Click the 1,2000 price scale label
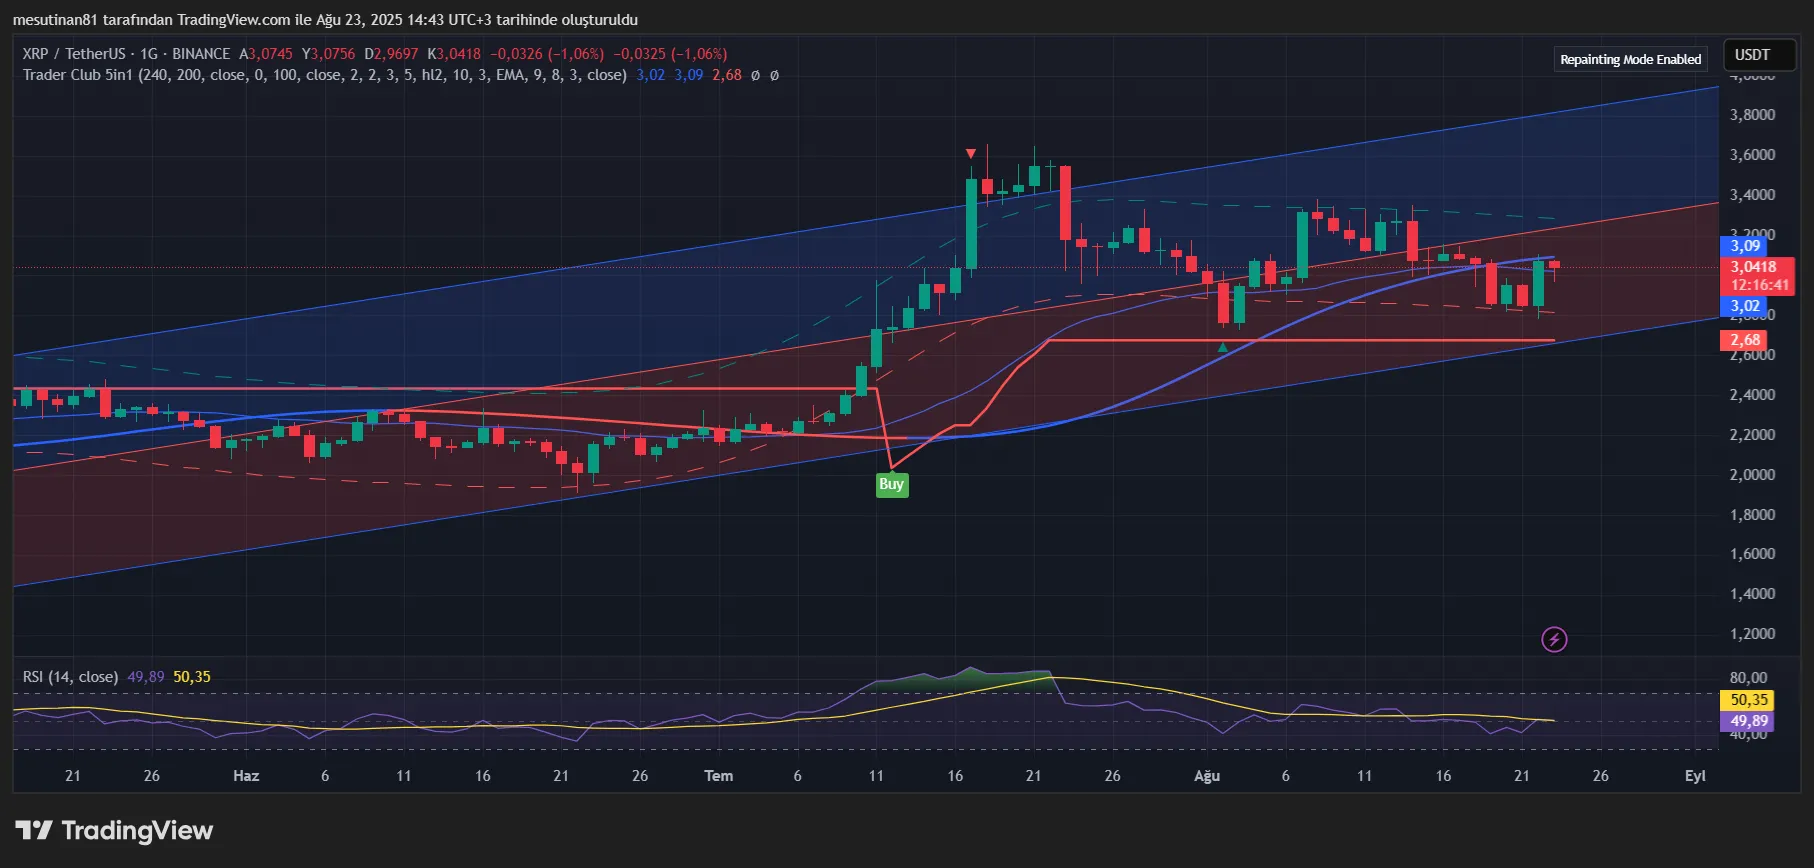 pyautogui.click(x=1753, y=634)
